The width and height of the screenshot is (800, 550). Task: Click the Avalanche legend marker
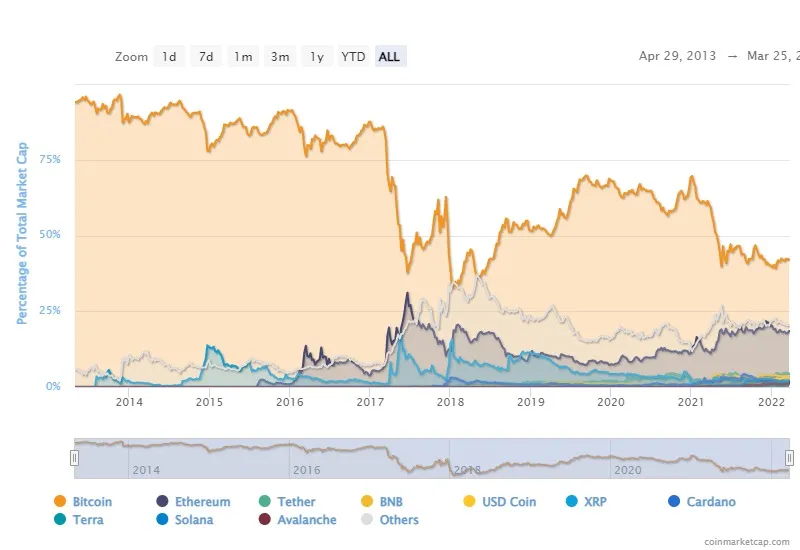point(265,520)
